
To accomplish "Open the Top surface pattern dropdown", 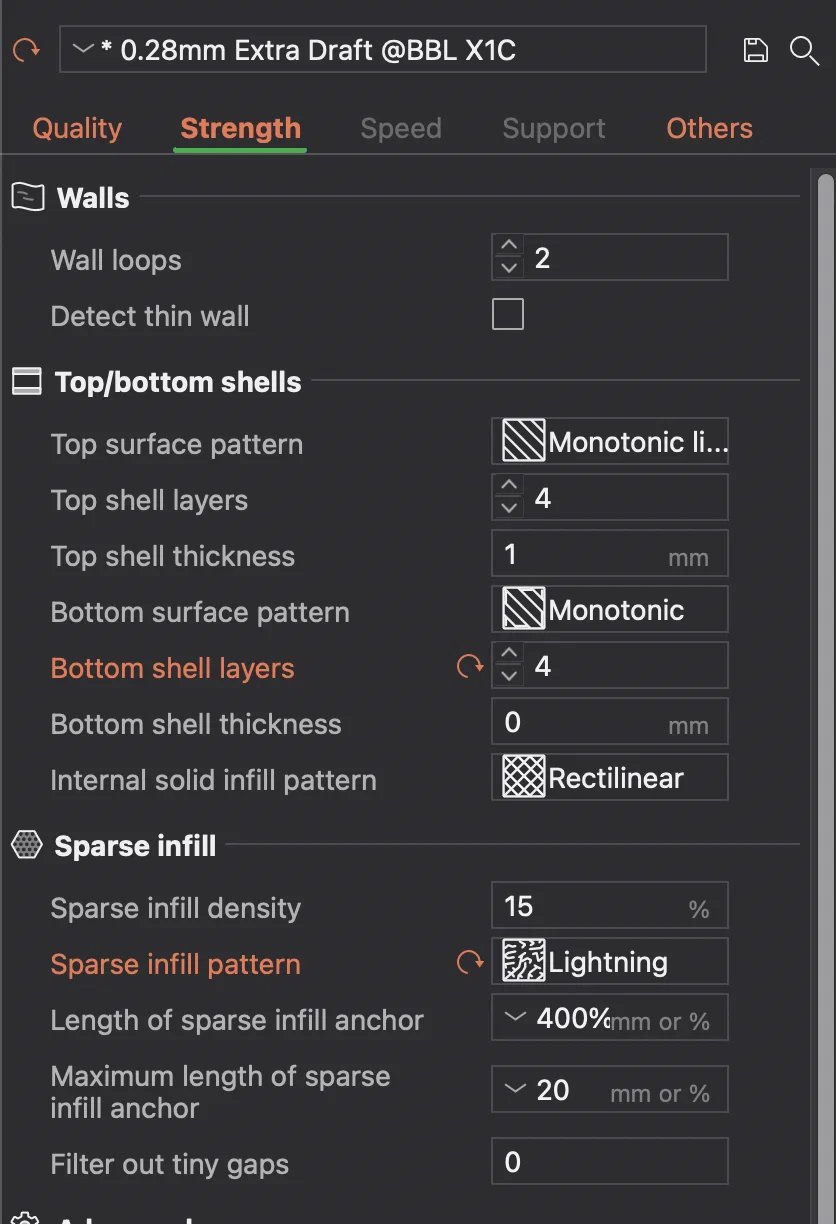I will click(610, 442).
